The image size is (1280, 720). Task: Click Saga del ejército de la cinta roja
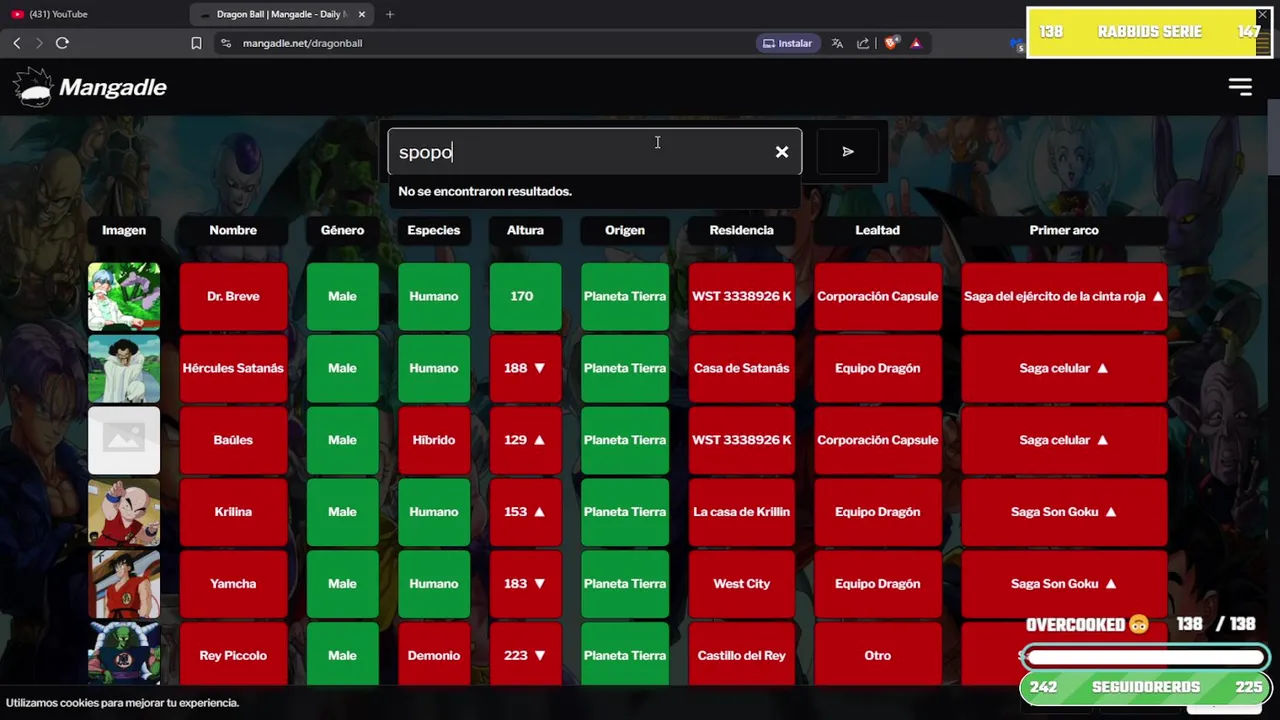(1064, 296)
